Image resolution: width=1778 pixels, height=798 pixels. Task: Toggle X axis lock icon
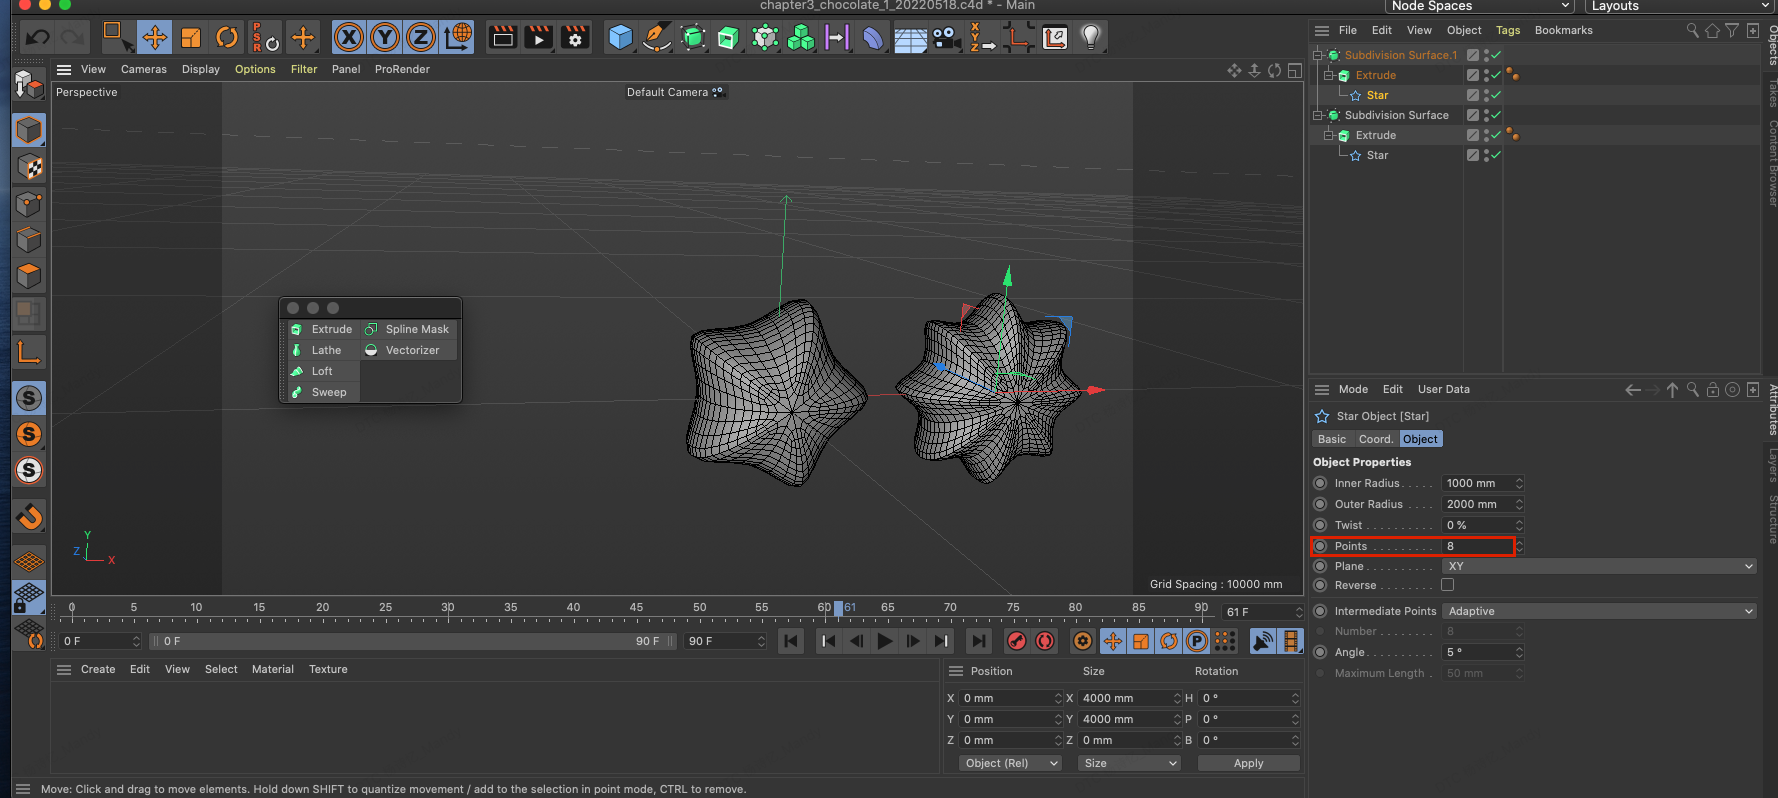click(x=348, y=38)
